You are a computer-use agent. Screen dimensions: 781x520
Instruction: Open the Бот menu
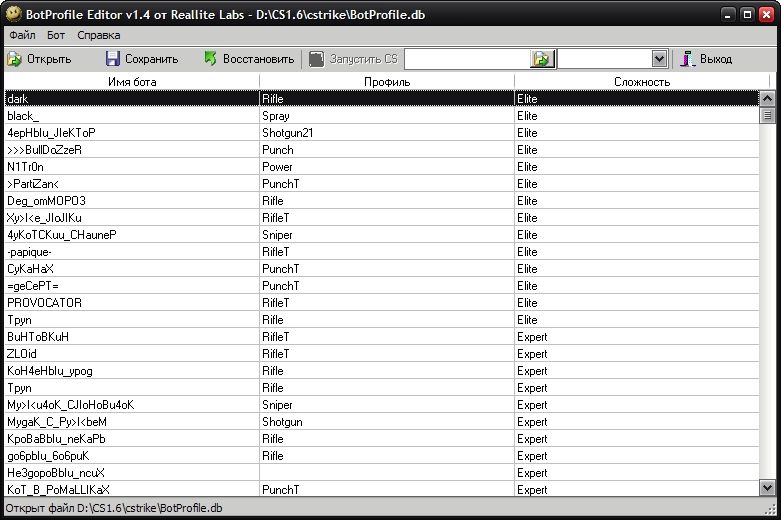(x=56, y=35)
